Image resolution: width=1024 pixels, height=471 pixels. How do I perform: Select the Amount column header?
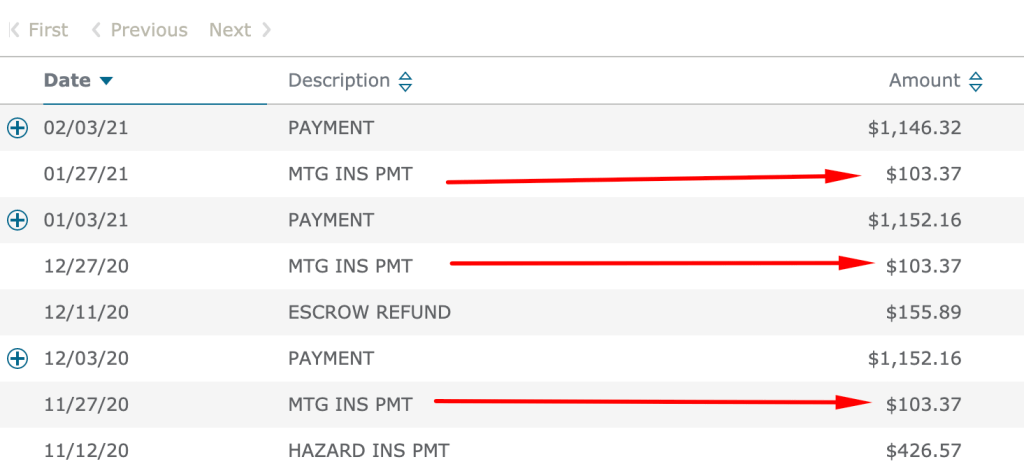click(924, 80)
